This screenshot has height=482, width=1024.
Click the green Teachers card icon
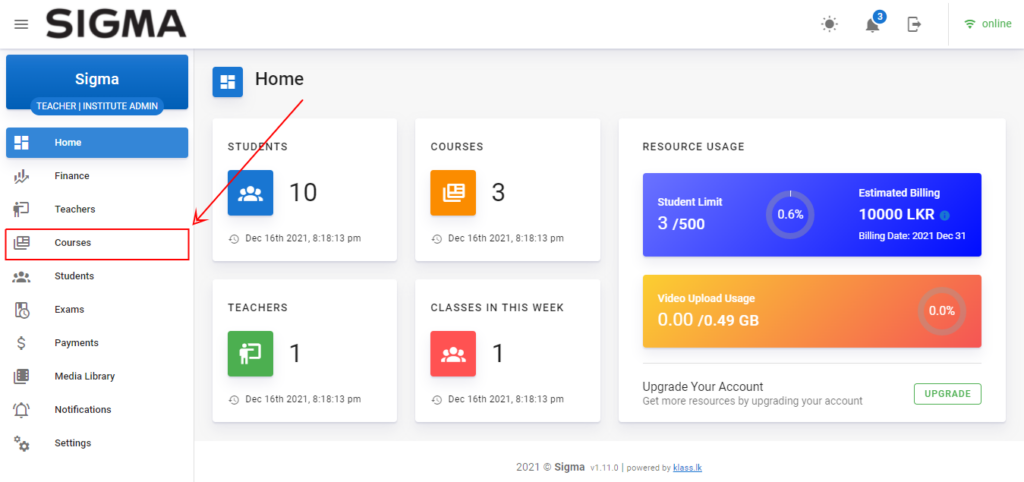coord(250,353)
